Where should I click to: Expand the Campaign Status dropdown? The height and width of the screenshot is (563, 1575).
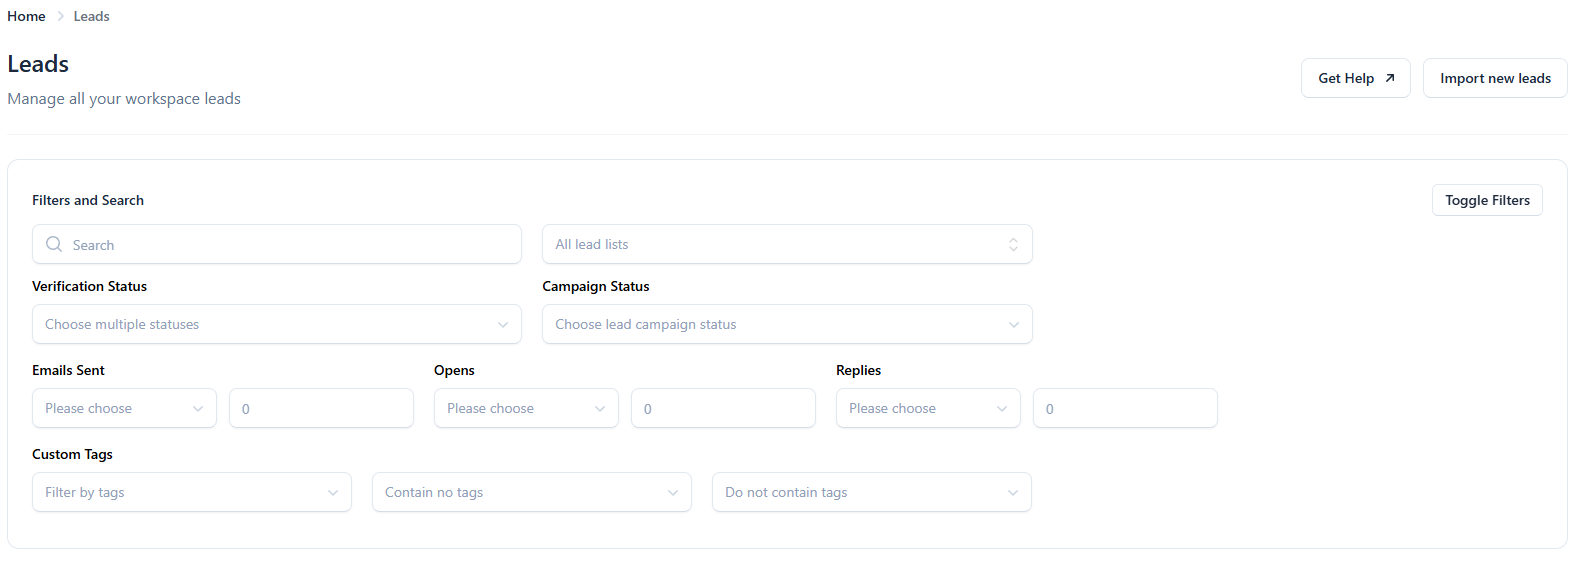(x=786, y=324)
